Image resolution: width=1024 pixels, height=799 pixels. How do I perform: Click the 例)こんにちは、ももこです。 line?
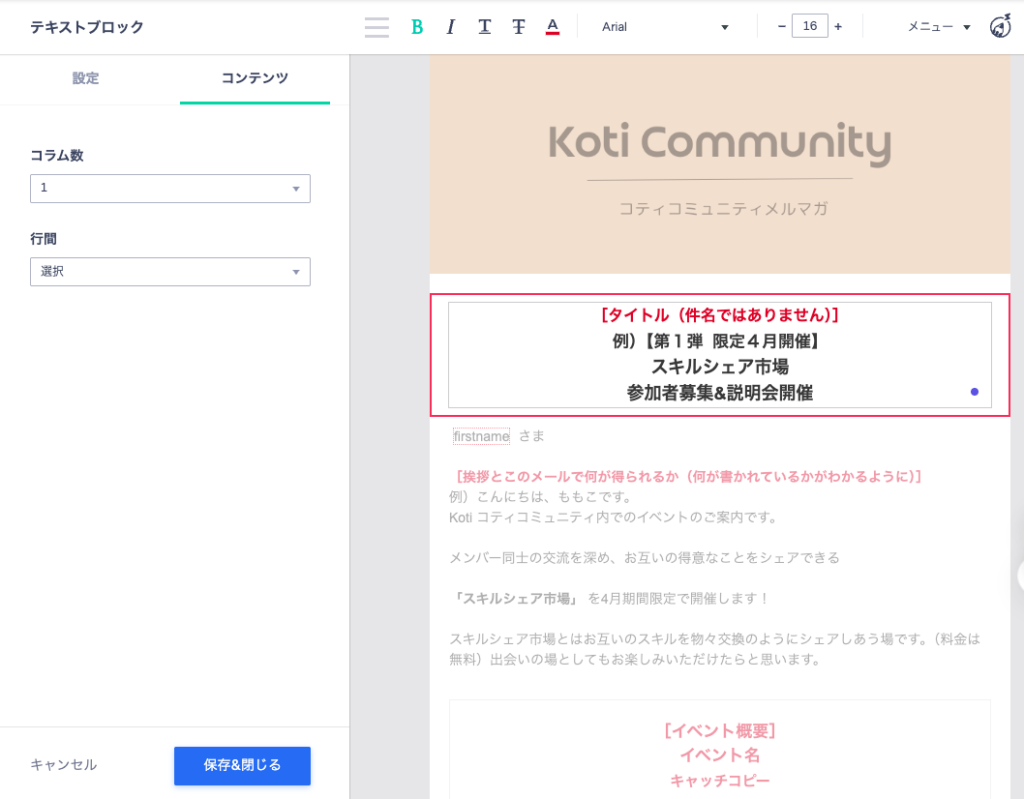tap(541, 497)
